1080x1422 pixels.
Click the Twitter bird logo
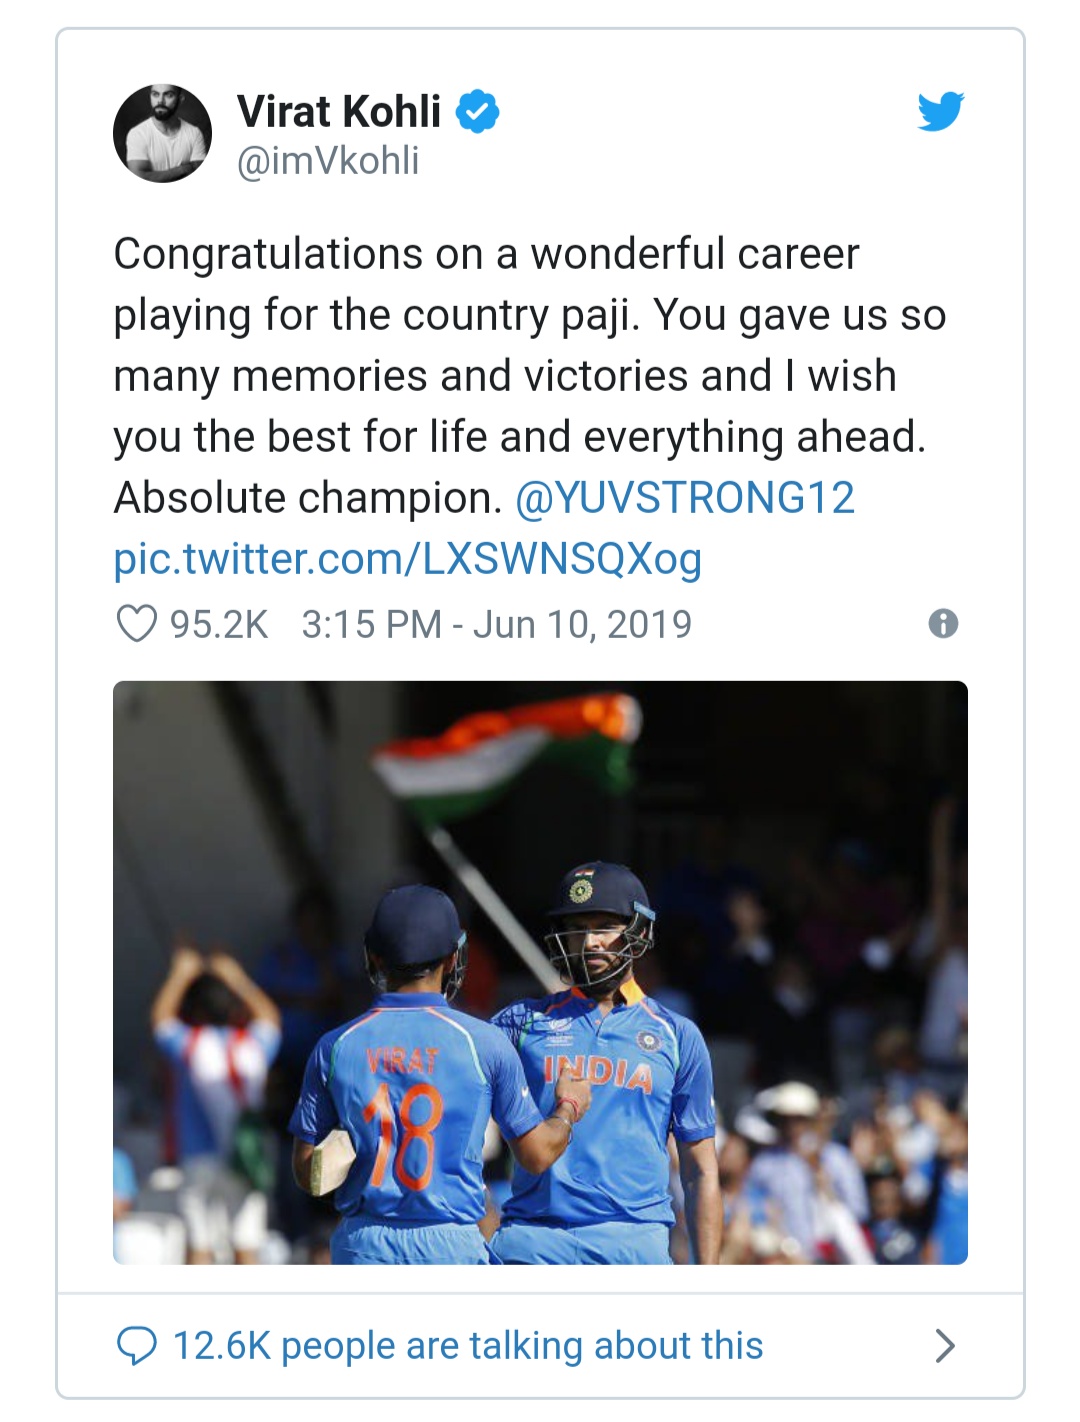point(940,111)
